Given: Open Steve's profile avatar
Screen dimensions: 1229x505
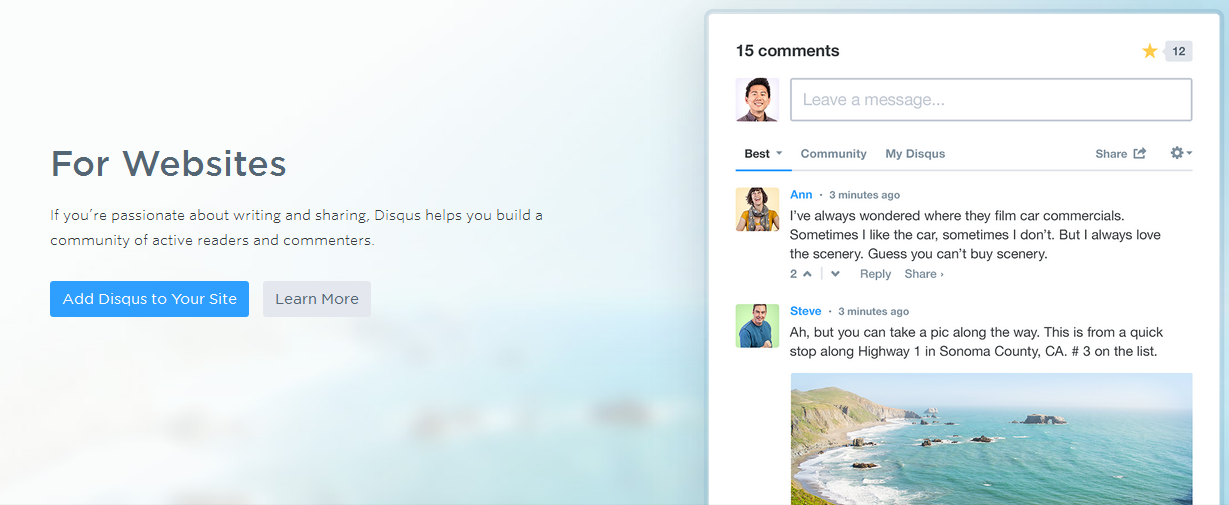Looking at the screenshot, I should (x=757, y=326).
